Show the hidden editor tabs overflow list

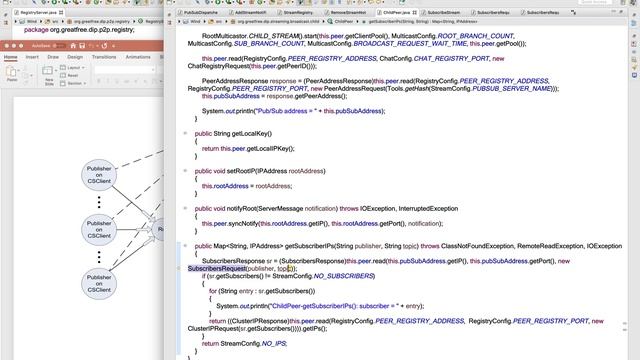(x=573, y=13)
